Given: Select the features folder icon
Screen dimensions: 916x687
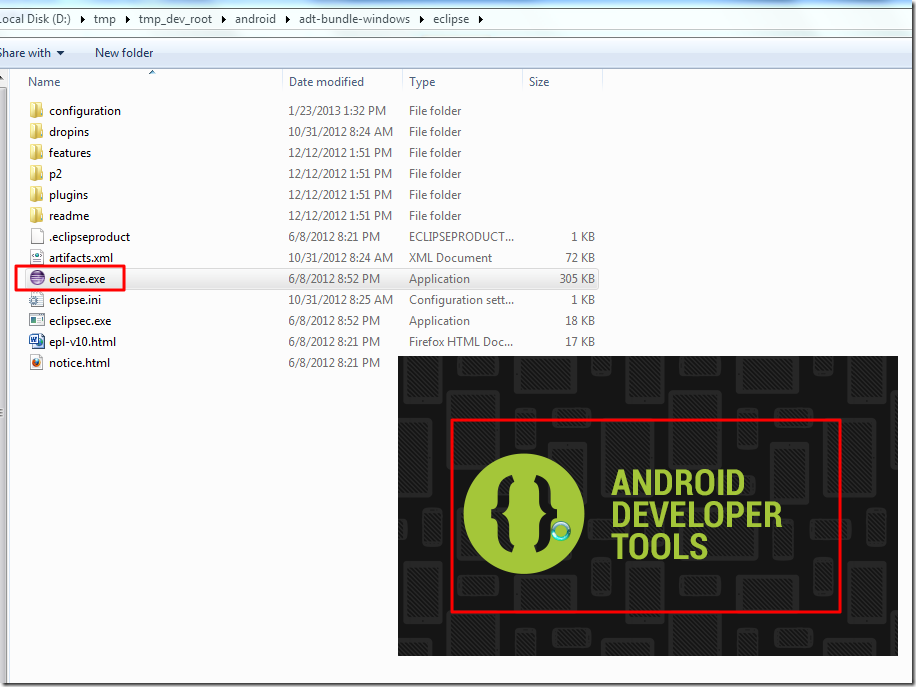Looking at the screenshot, I should [x=36, y=152].
